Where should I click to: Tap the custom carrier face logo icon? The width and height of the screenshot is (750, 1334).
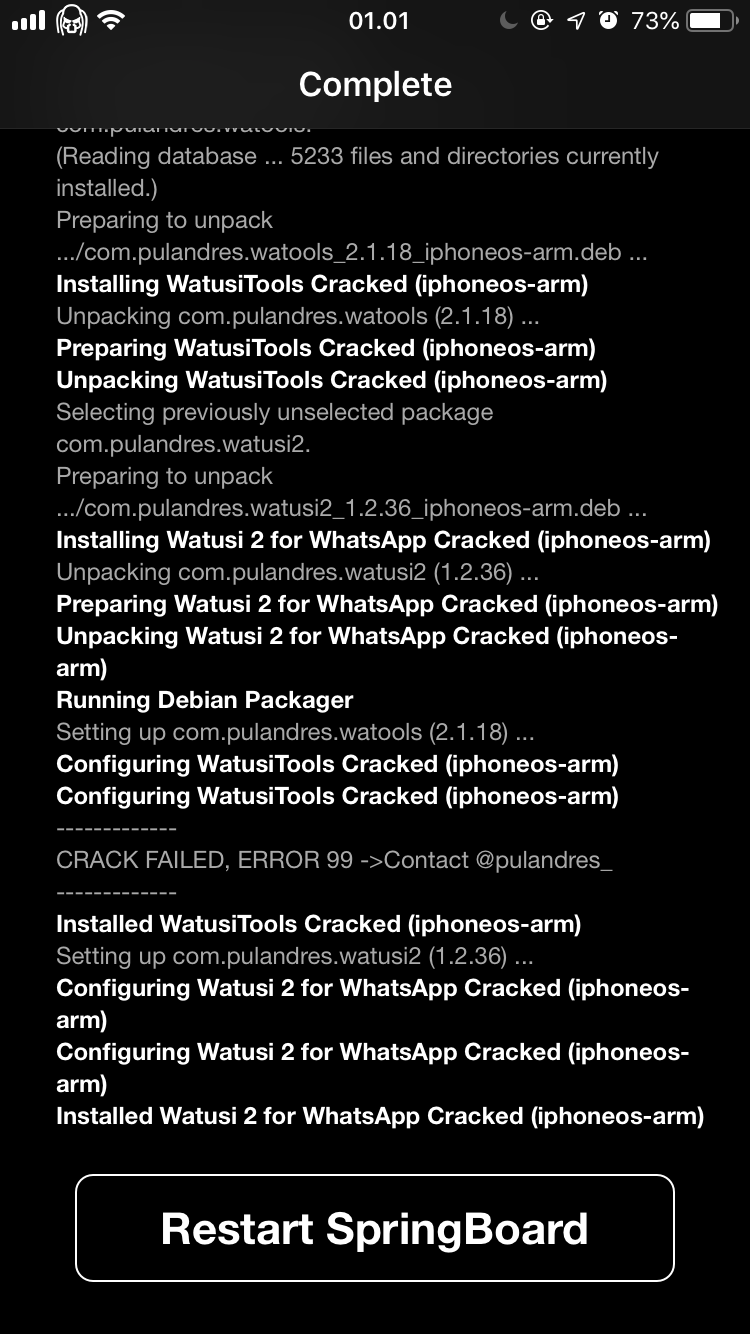(x=71, y=20)
